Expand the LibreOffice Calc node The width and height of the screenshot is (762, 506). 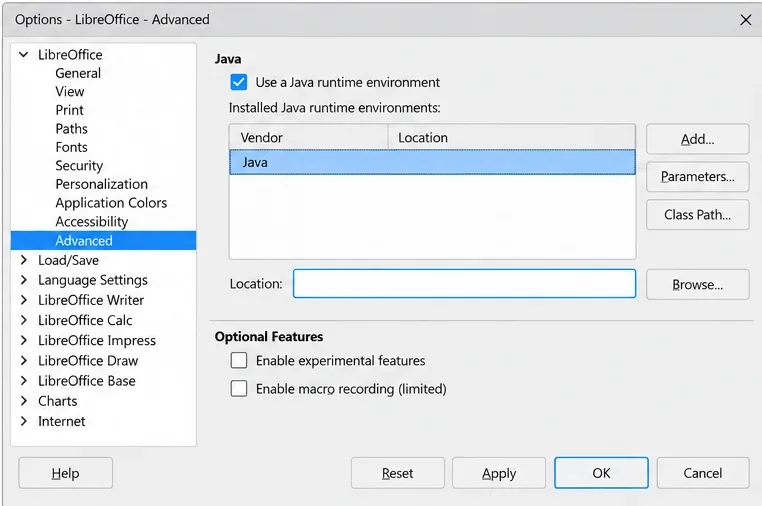tap(23, 320)
